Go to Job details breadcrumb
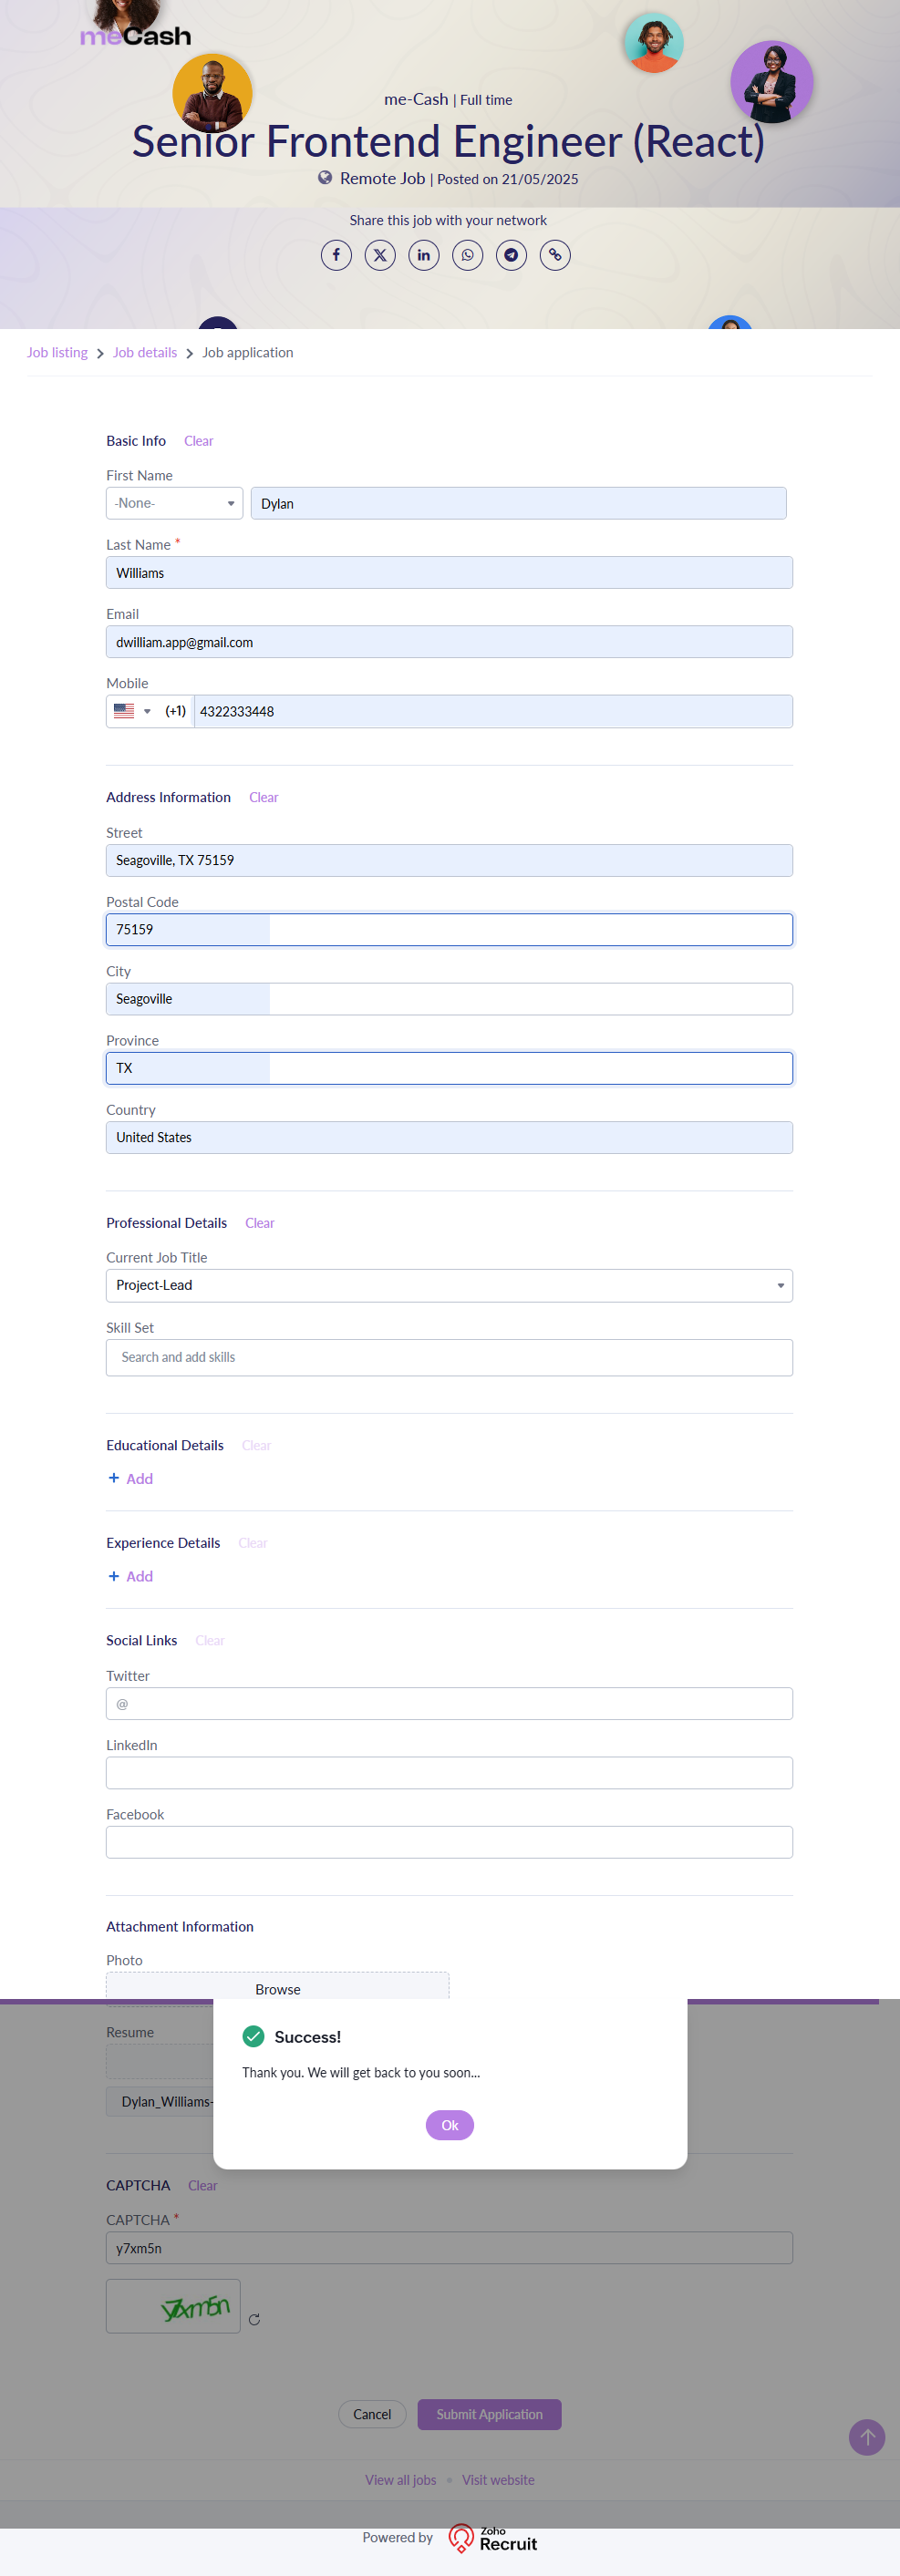The width and height of the screenshot is (900, 2576). [x=144, y=353]
